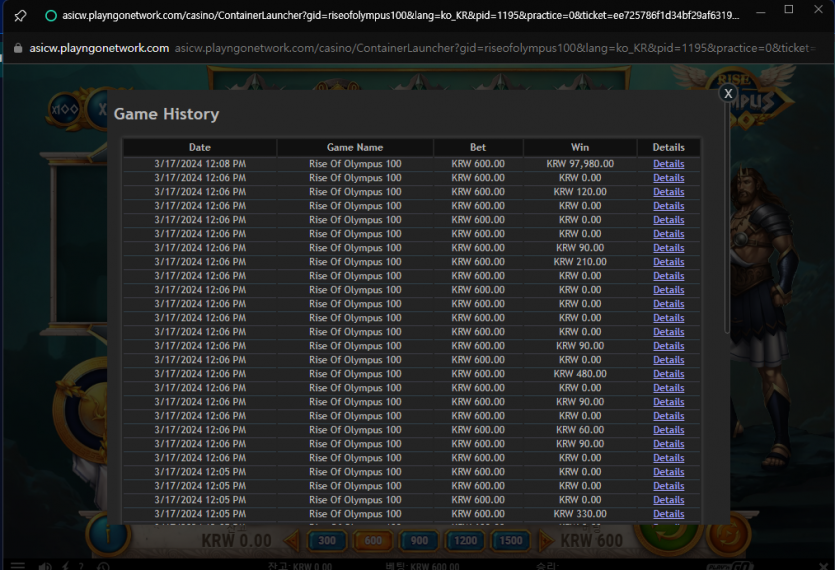Click the Game History vertical scrollbar
This screenshot has height=570, width=835.
tap(727, 218)
